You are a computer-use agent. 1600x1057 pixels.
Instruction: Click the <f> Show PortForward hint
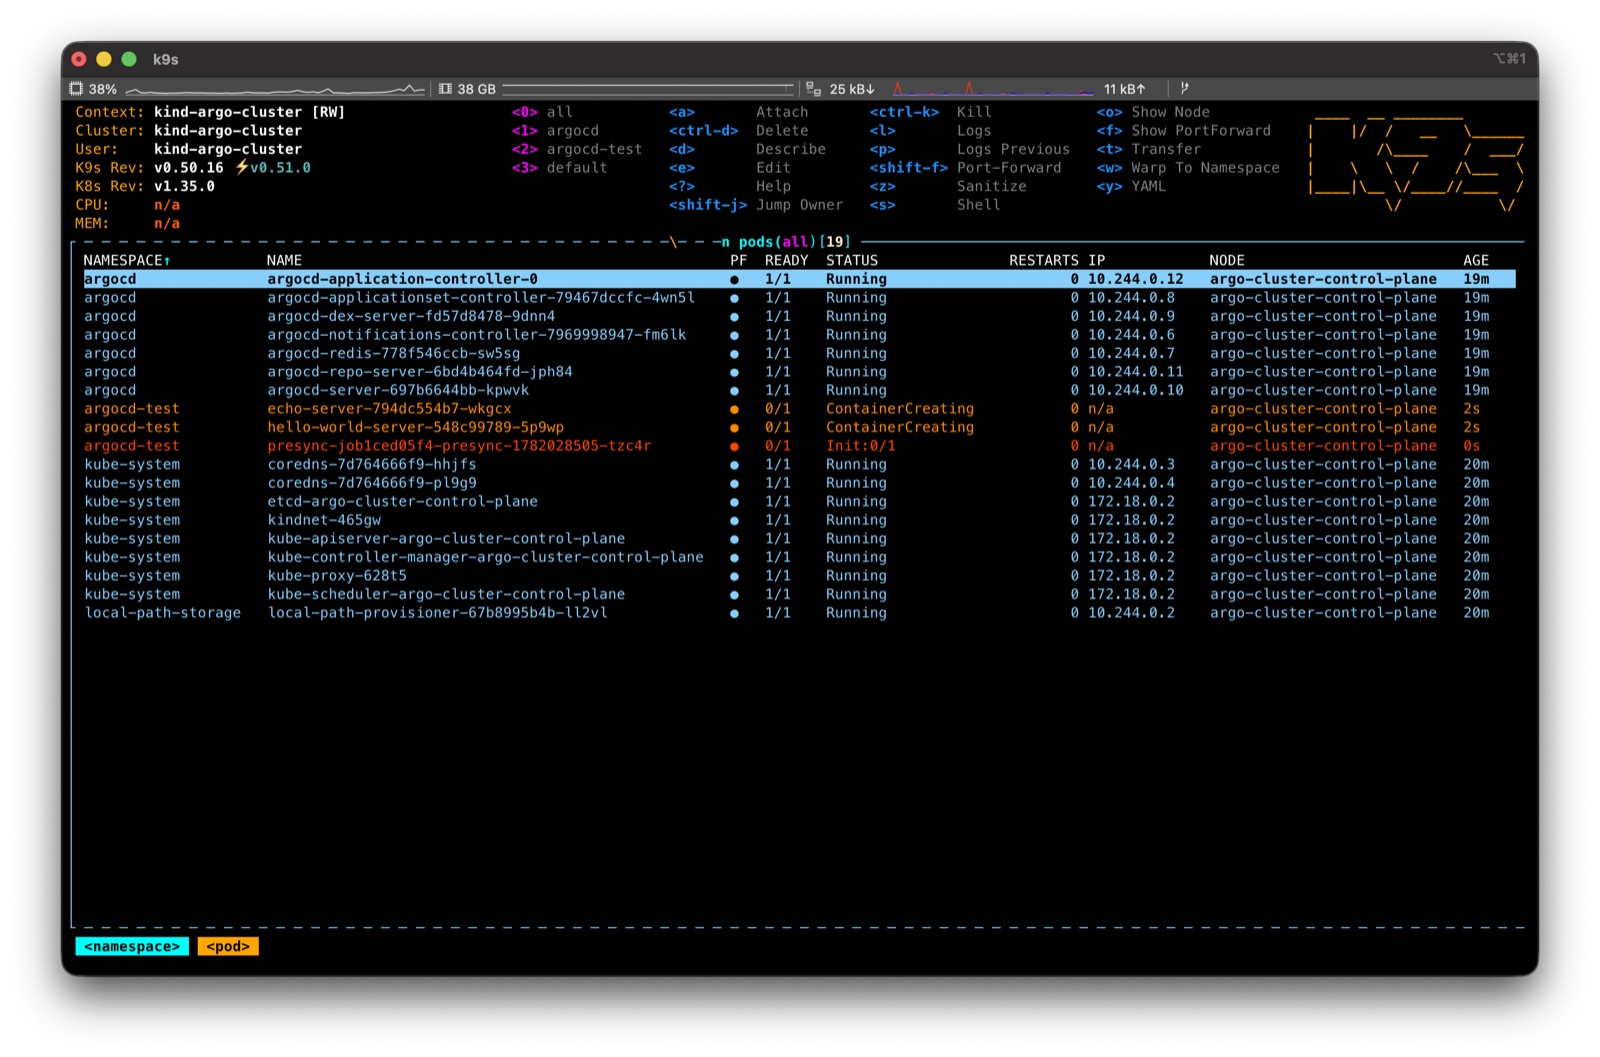pyautogui.click(x=1183, y=131)
